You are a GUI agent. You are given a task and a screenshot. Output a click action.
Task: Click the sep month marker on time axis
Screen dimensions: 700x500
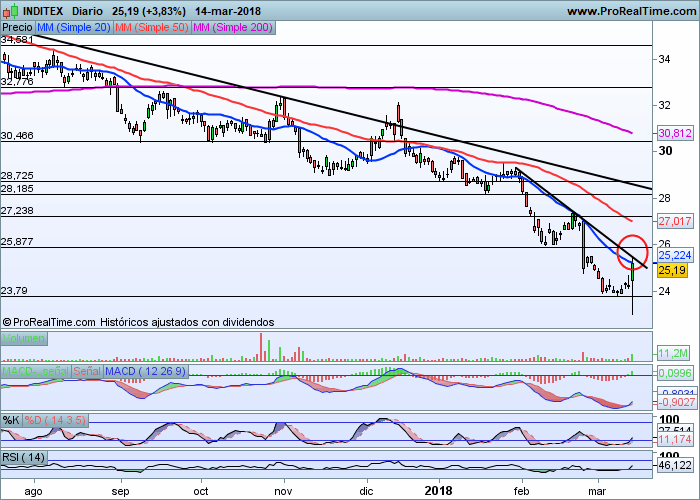(x=120, y=492)
